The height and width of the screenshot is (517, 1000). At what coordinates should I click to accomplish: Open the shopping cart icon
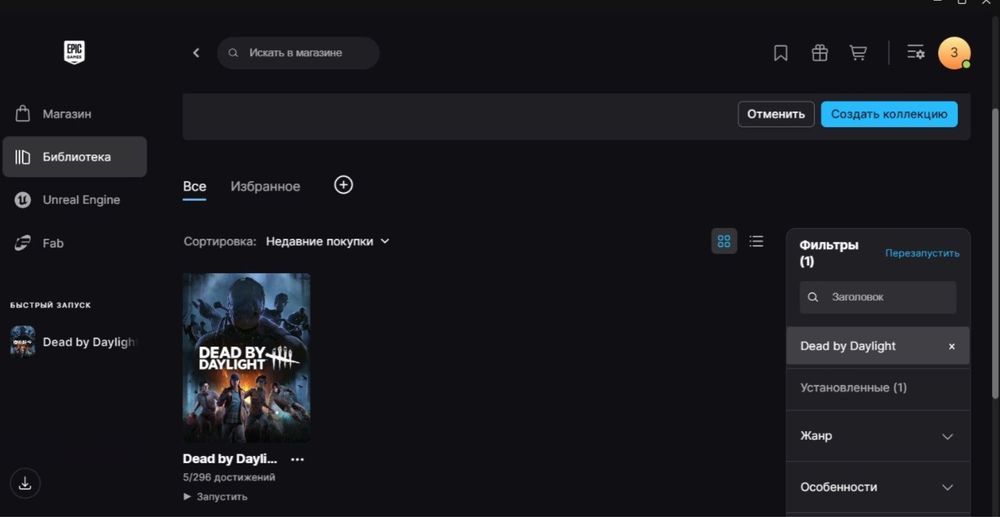(x=858, y=53)
